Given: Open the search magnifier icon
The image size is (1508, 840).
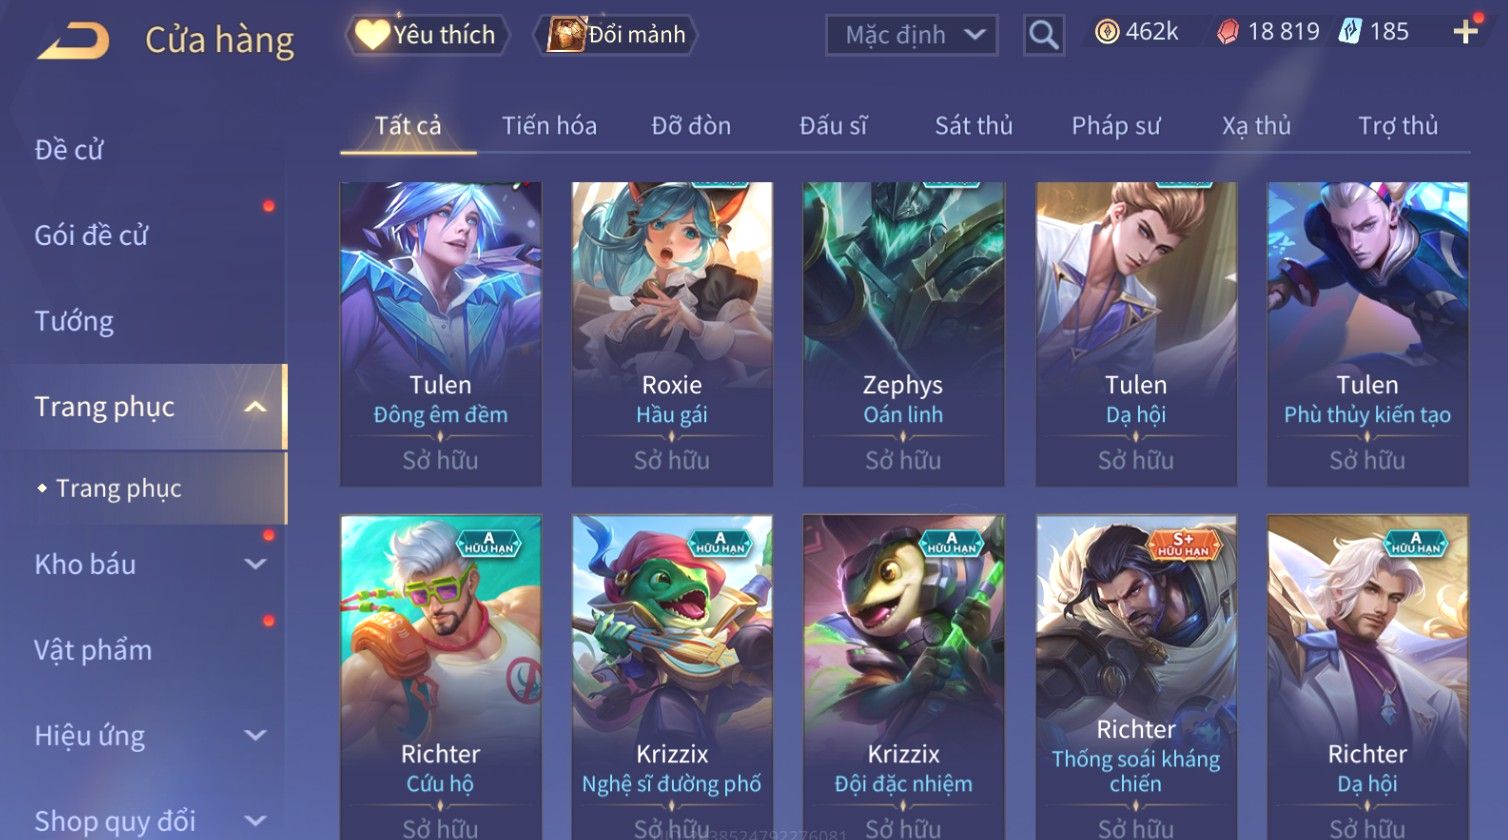Looking at the screenshot, I should (x=1043, y=35).
